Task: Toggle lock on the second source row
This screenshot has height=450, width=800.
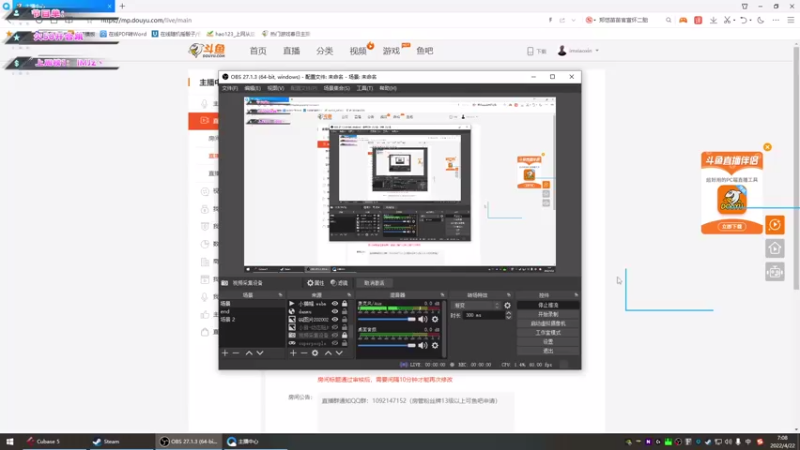Action: 344,312
